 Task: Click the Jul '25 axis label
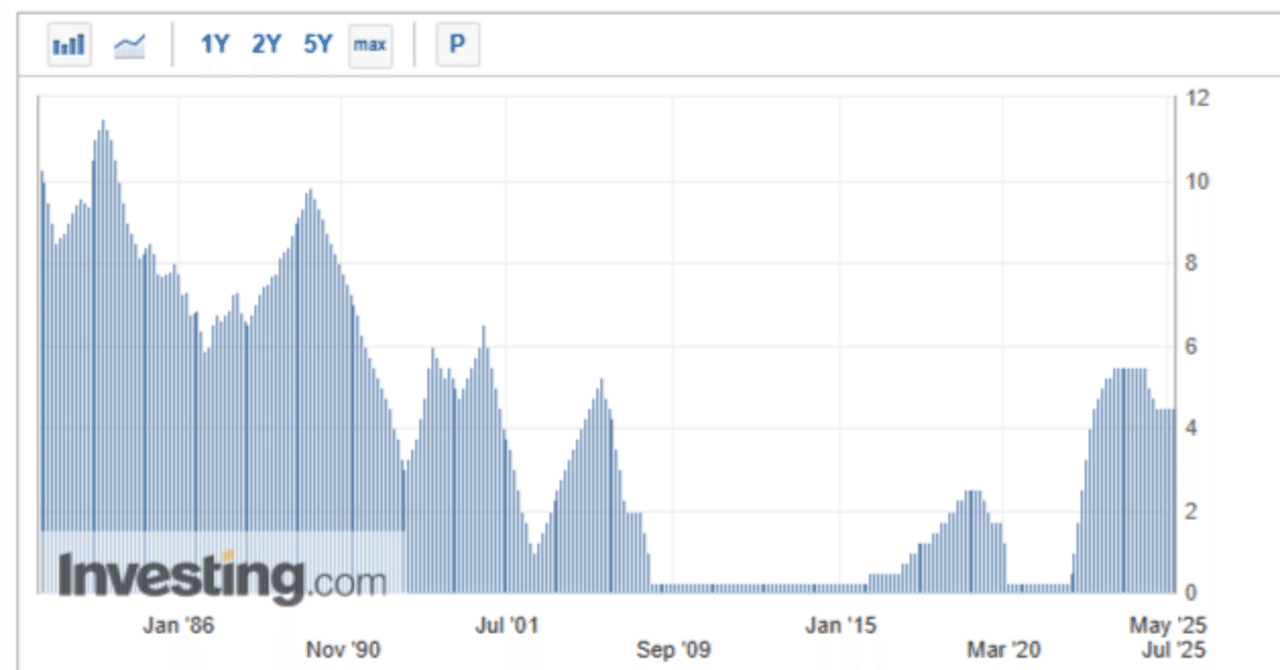[x=1173, y=650]
